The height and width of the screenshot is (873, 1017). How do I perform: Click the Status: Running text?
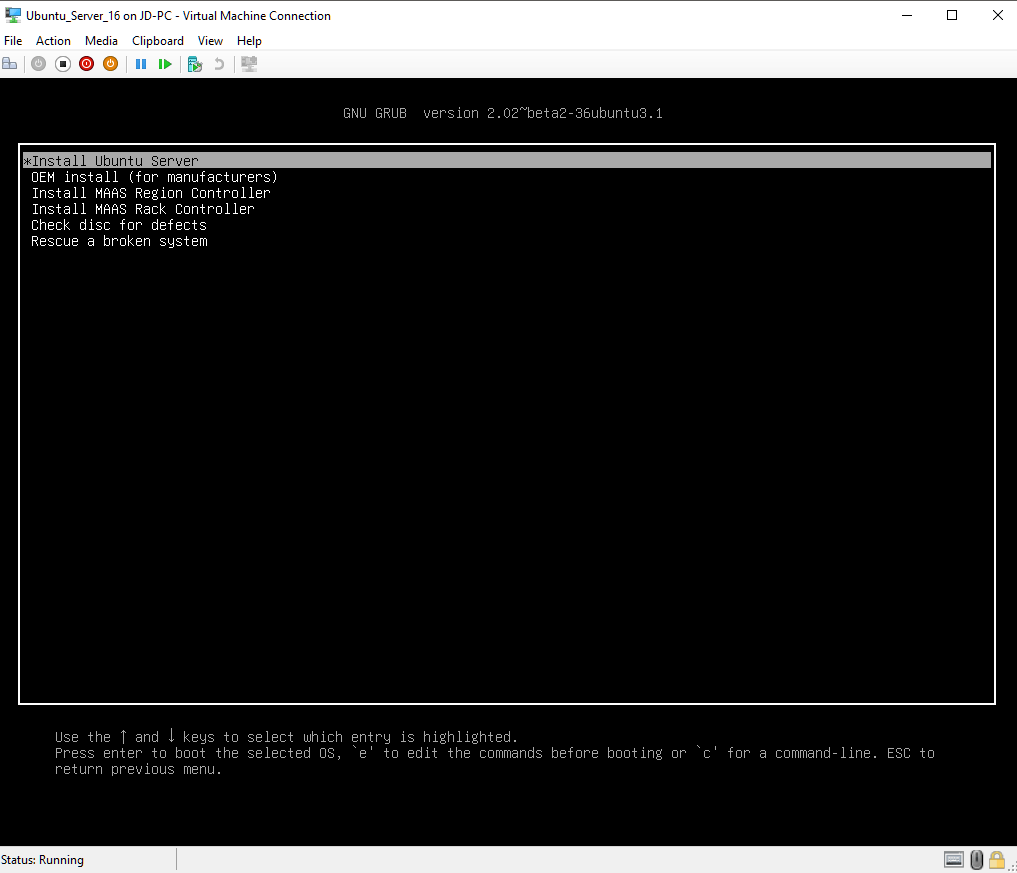pos(43,860)
